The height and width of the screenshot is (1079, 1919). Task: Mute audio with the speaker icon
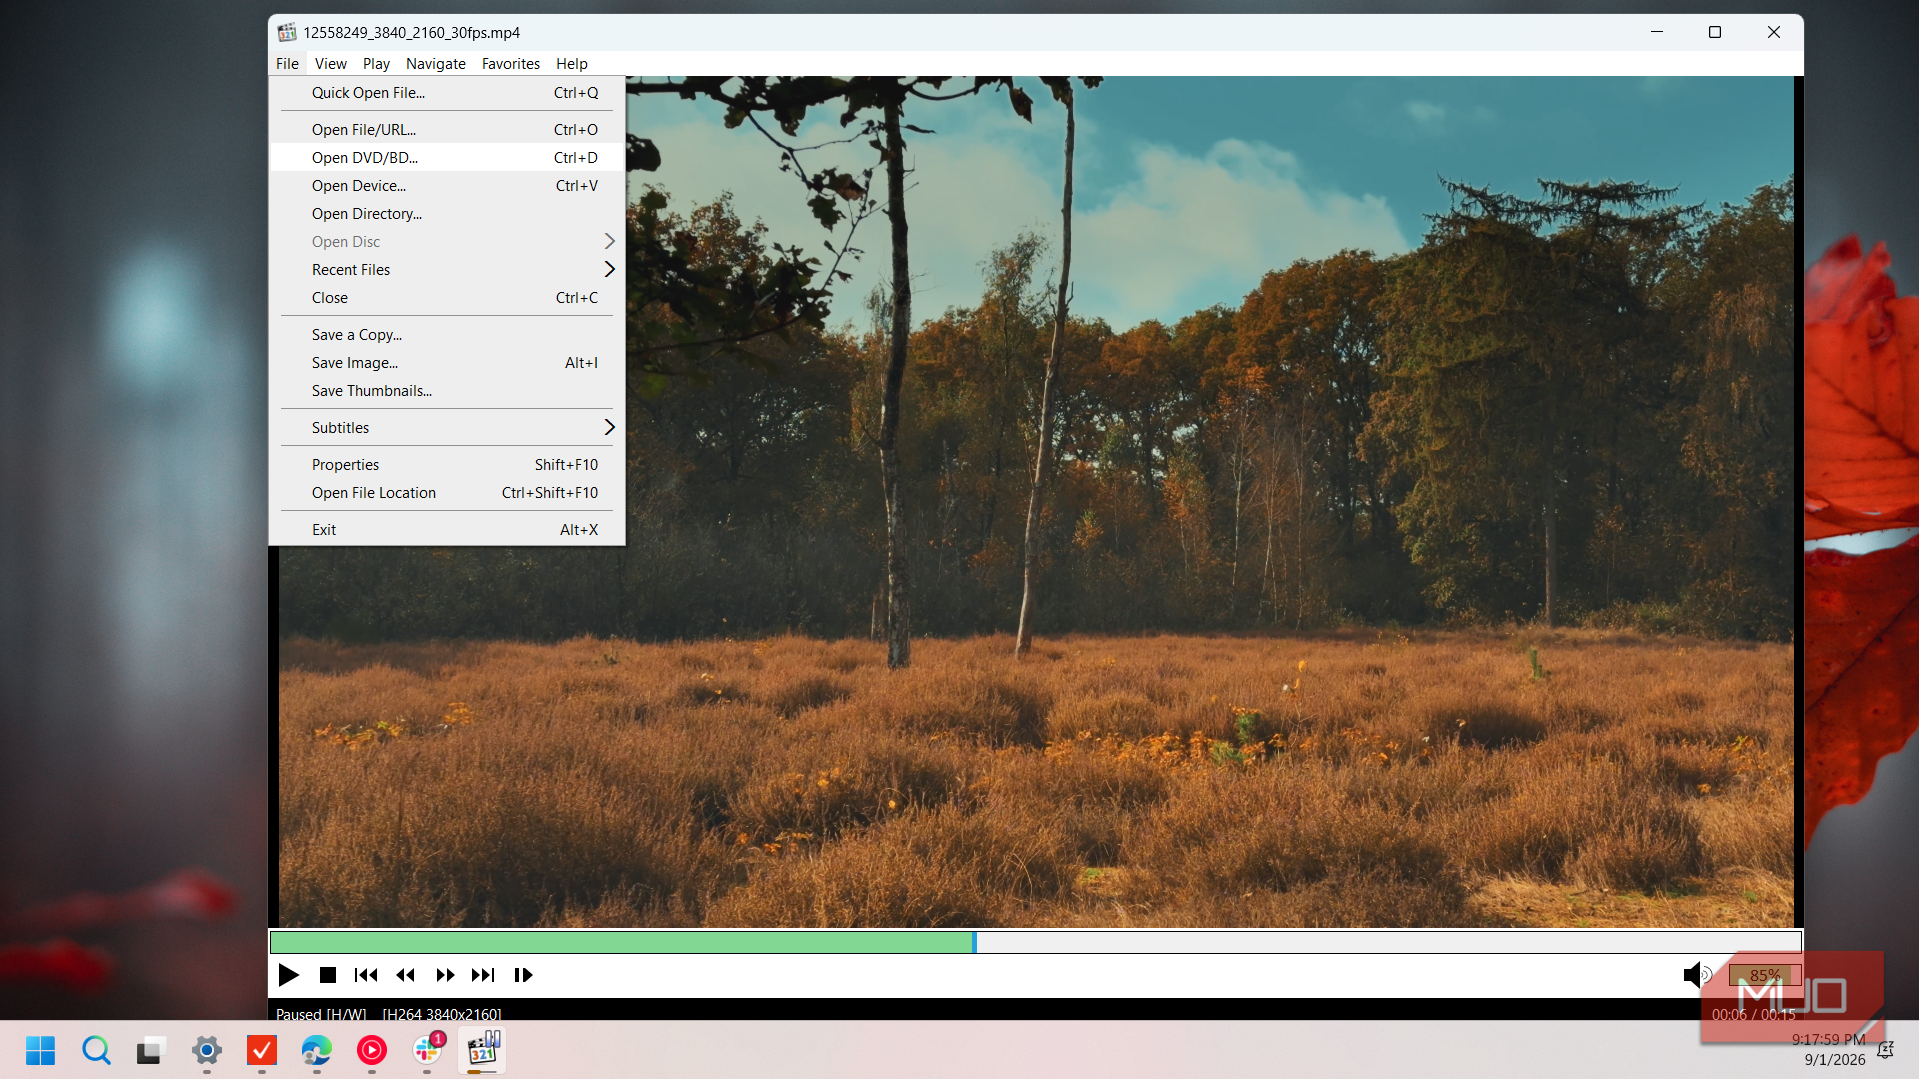pos(1697,975)
